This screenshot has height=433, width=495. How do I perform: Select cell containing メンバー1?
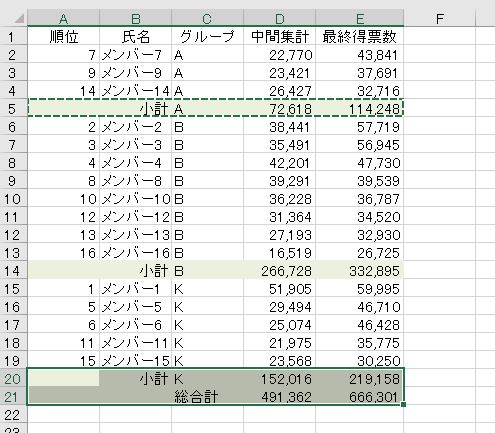[x=135, y=289]
